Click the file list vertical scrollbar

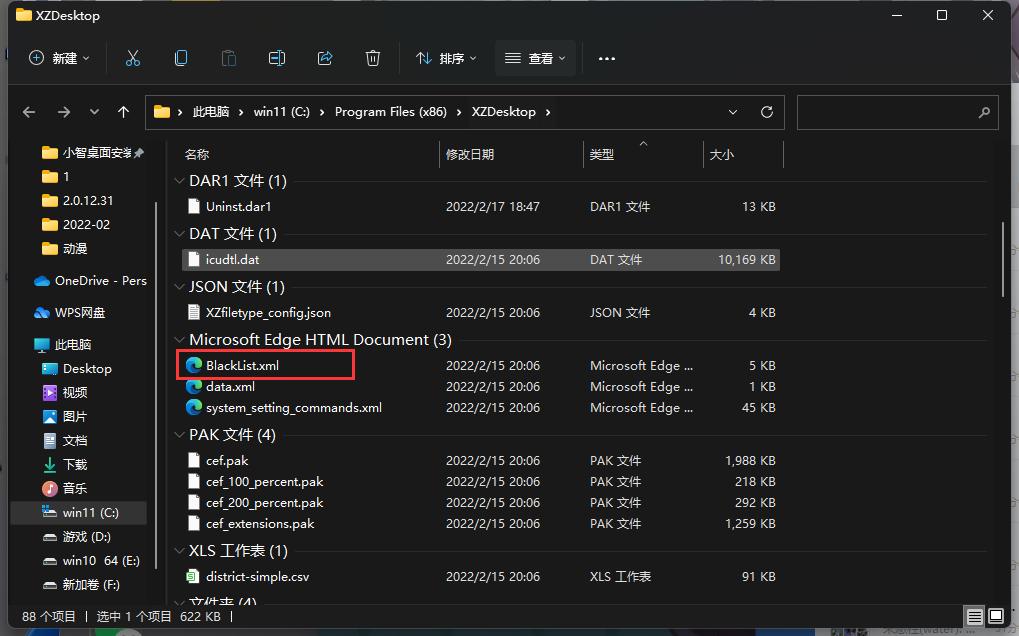(1003, 260)
